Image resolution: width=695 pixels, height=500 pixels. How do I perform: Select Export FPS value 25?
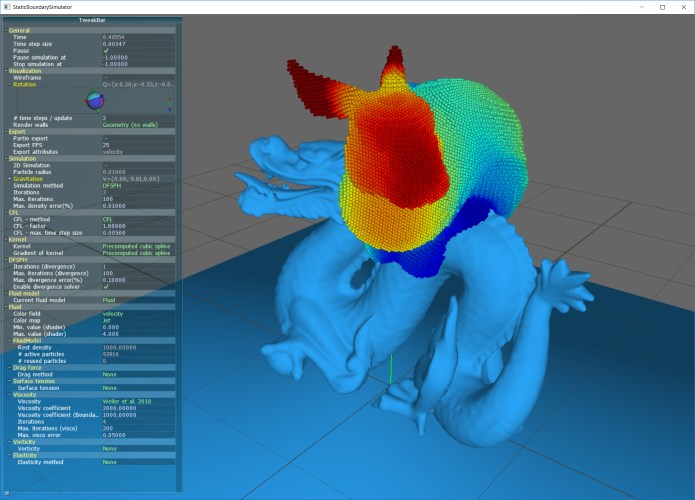[139, 145]
